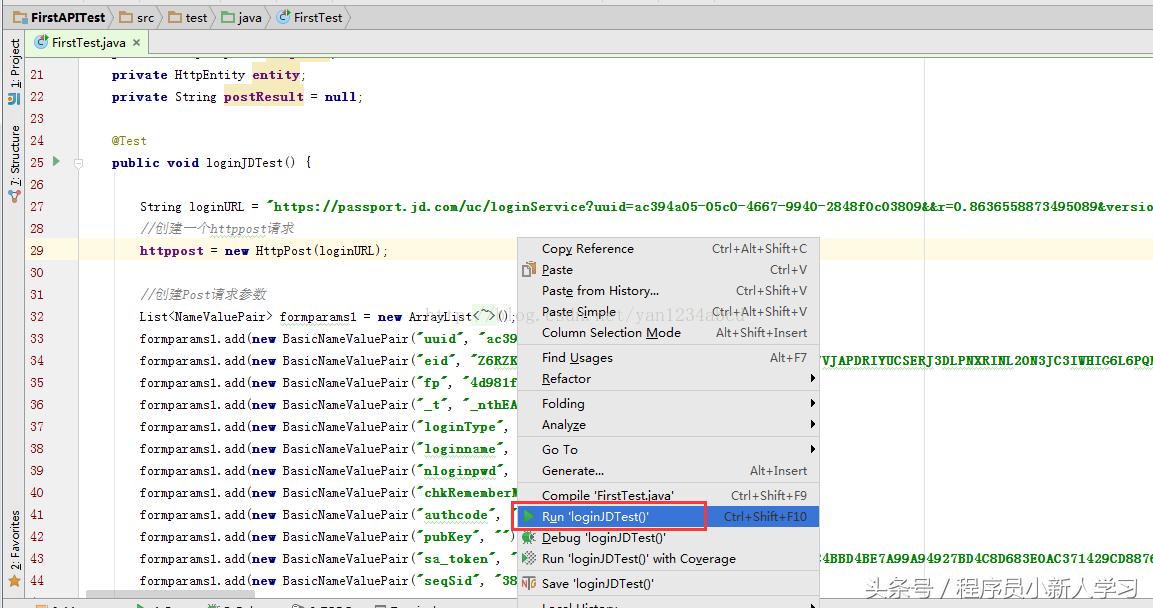Image resolution: width=1153 pixels, height=608 pixels.
Task: Click the Paste clipboard icon in context menu
Action: (x=530, y=269)
